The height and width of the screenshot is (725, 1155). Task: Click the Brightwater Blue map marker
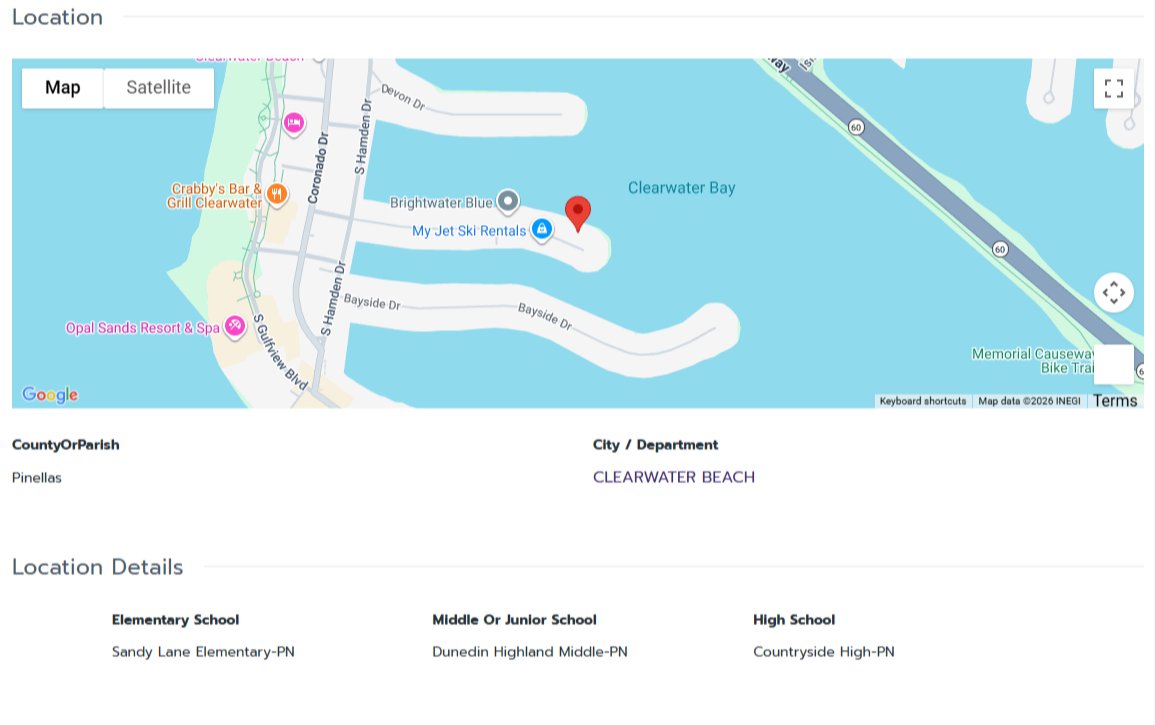[508, 202]
